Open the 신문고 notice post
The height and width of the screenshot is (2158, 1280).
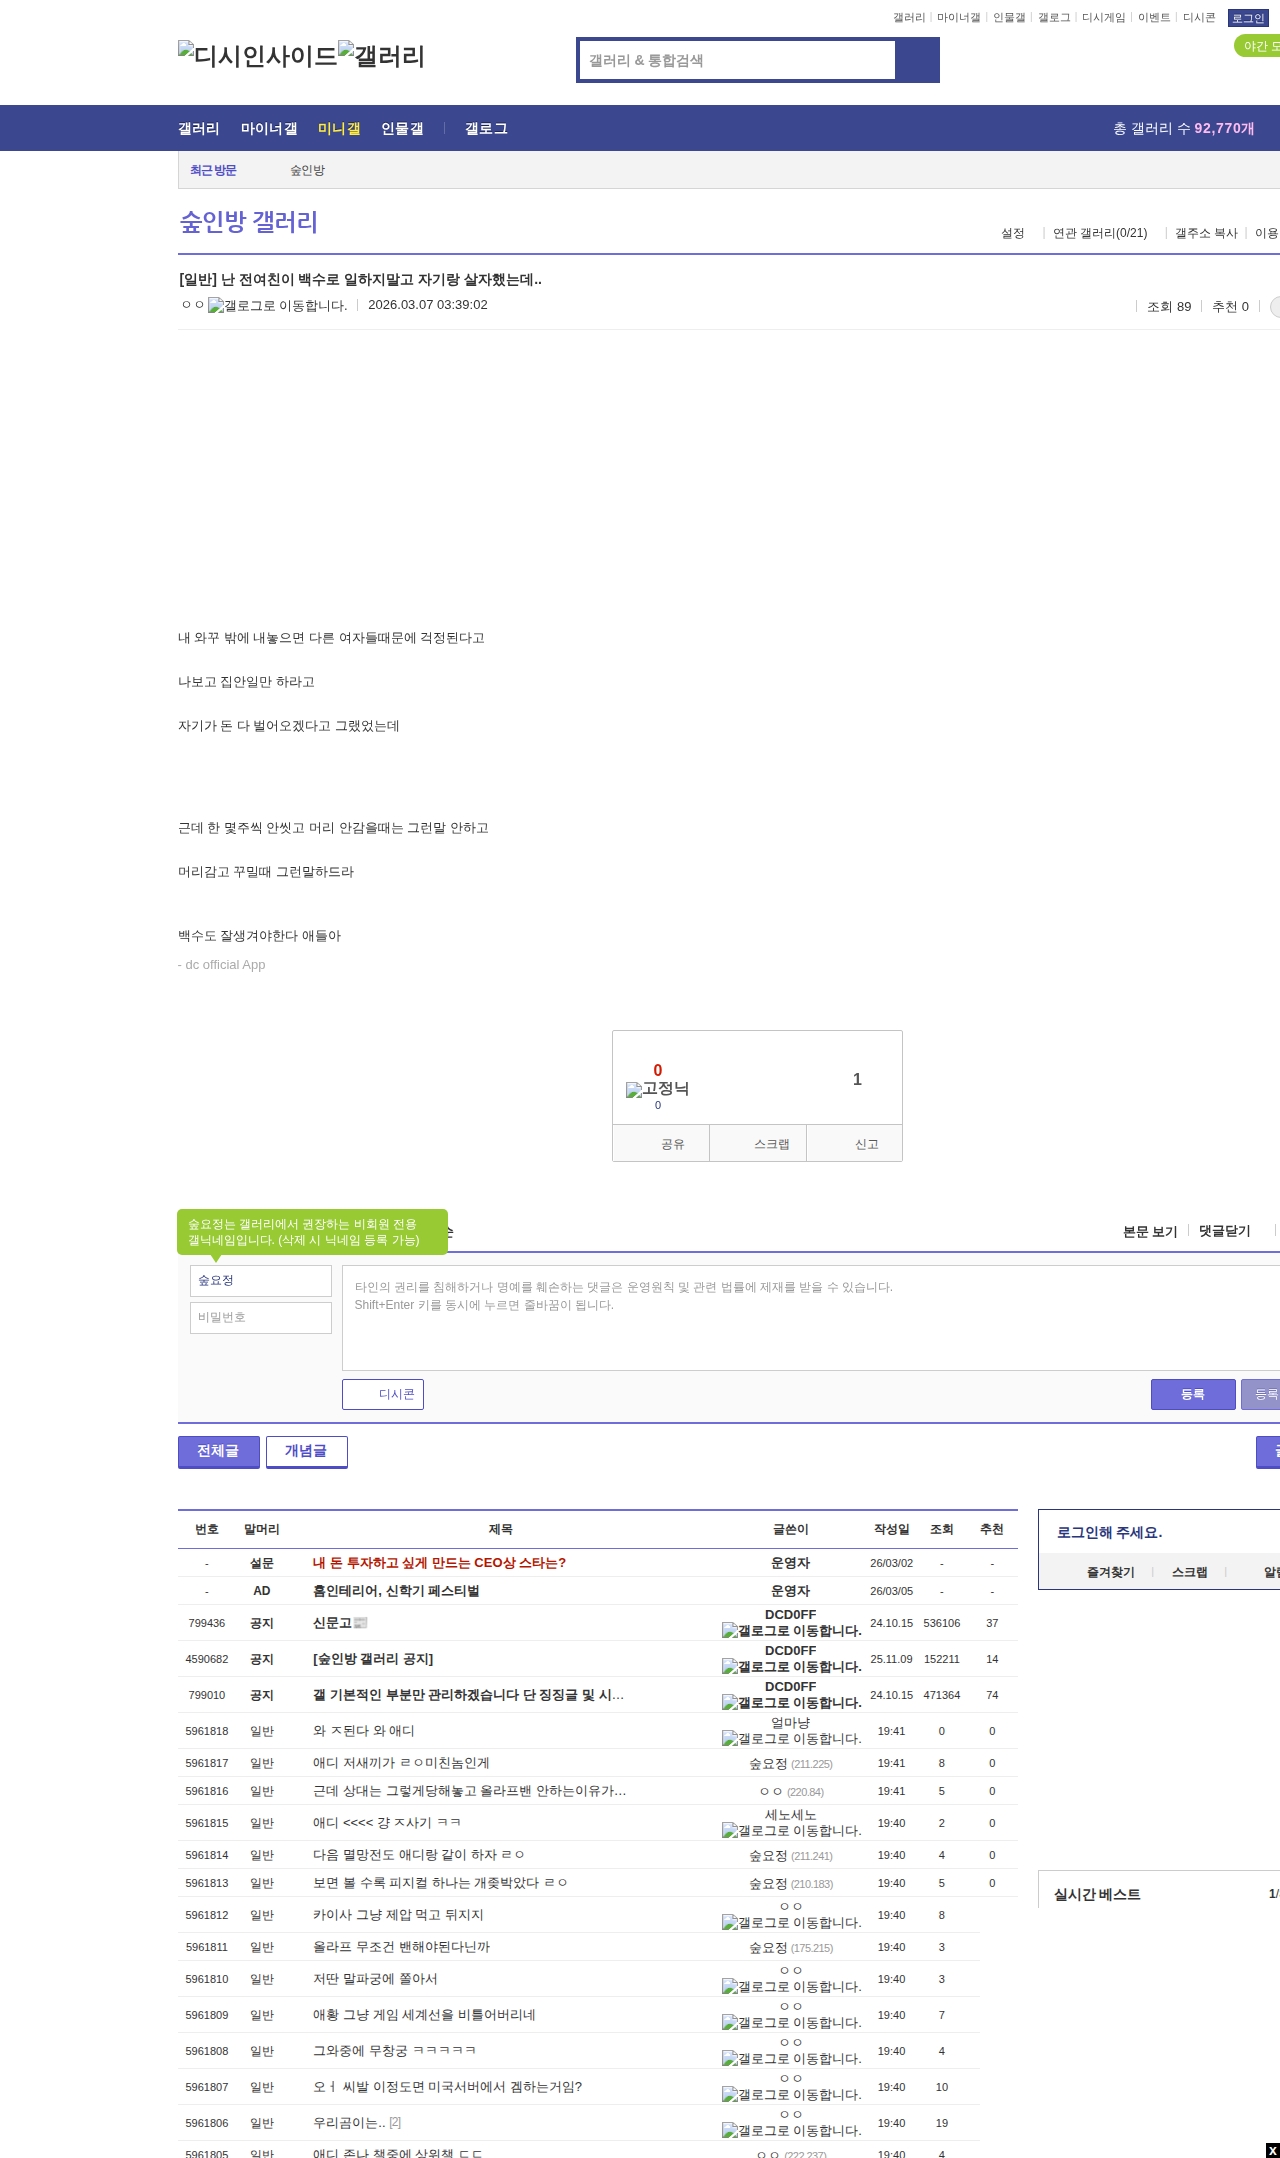tap(332, 1623)
